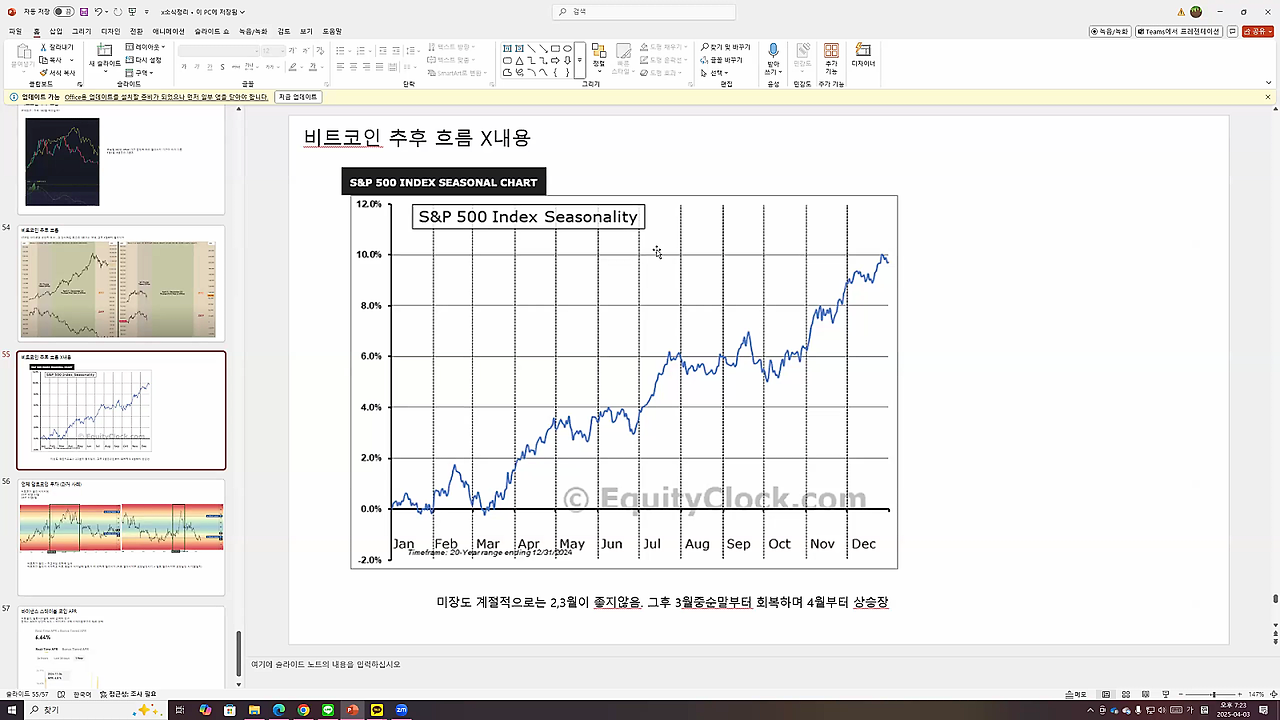1280x720 pixels.
Task: Open the 디자이너 (Designer) pane
Action: (863, 55)
